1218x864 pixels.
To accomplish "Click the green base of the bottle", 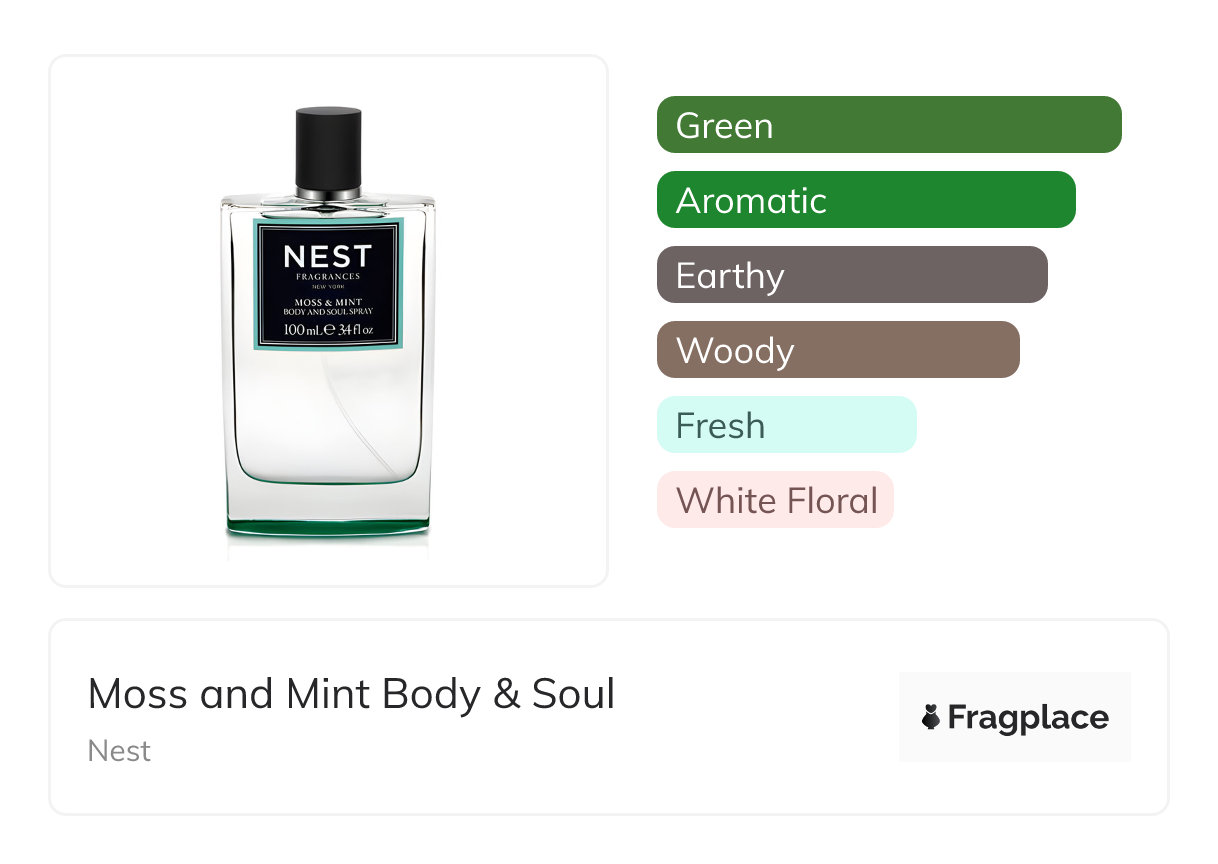I will pyautogui.click(x=328, y=525).
